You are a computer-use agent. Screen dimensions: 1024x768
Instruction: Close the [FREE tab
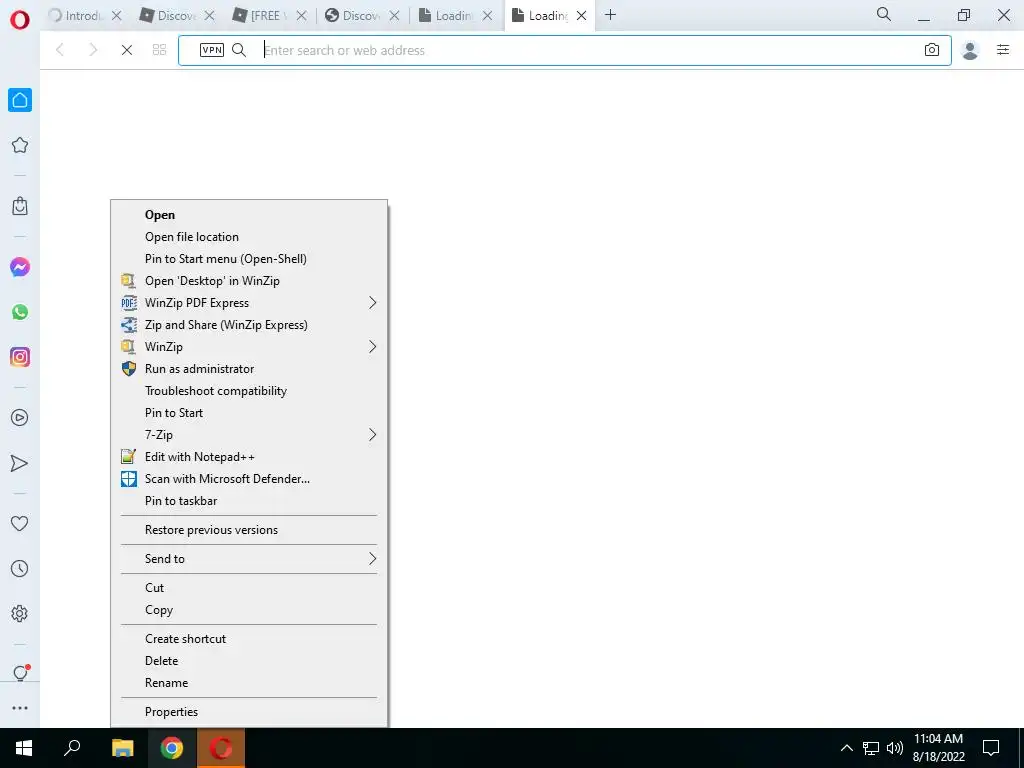pos(301,15)
